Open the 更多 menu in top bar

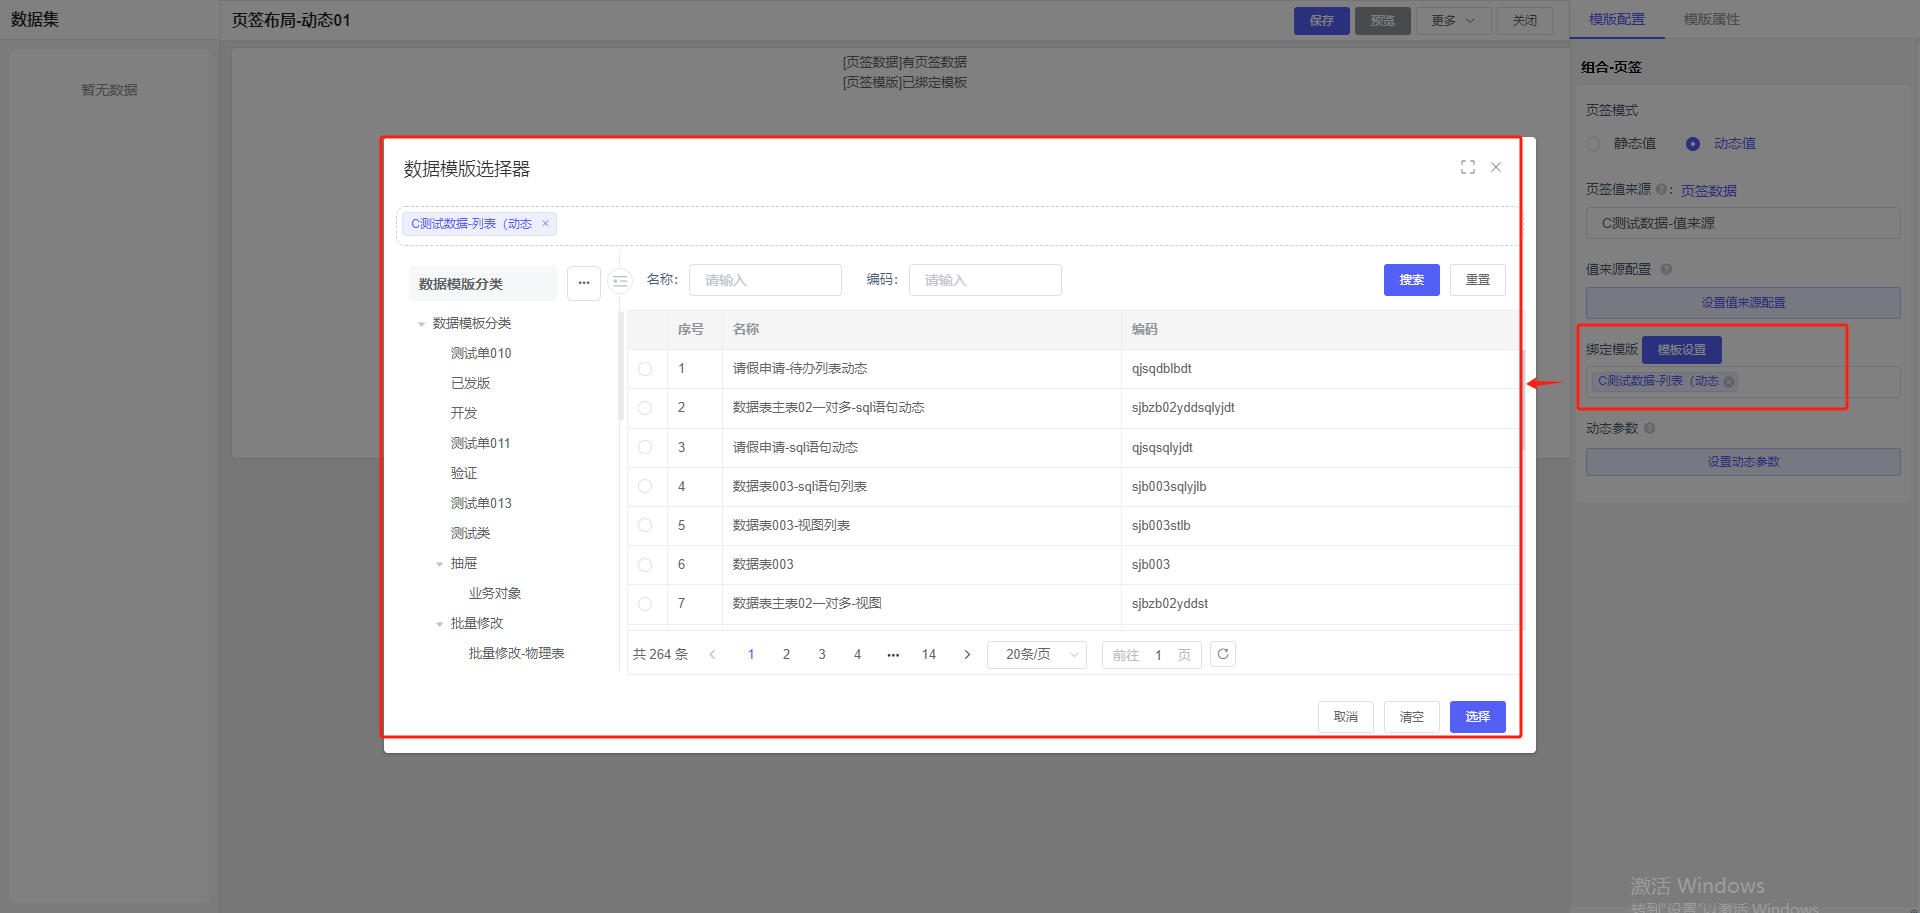1453,20
